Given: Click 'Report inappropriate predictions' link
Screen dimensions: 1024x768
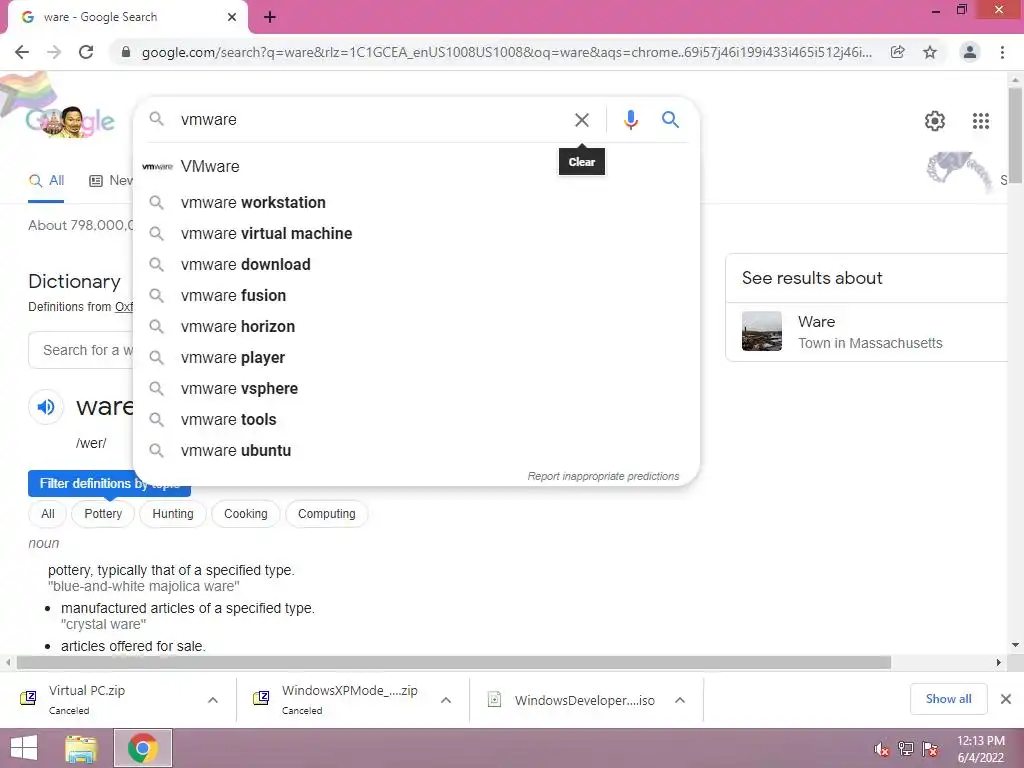Looking at the screenshot, I should 603,476.
